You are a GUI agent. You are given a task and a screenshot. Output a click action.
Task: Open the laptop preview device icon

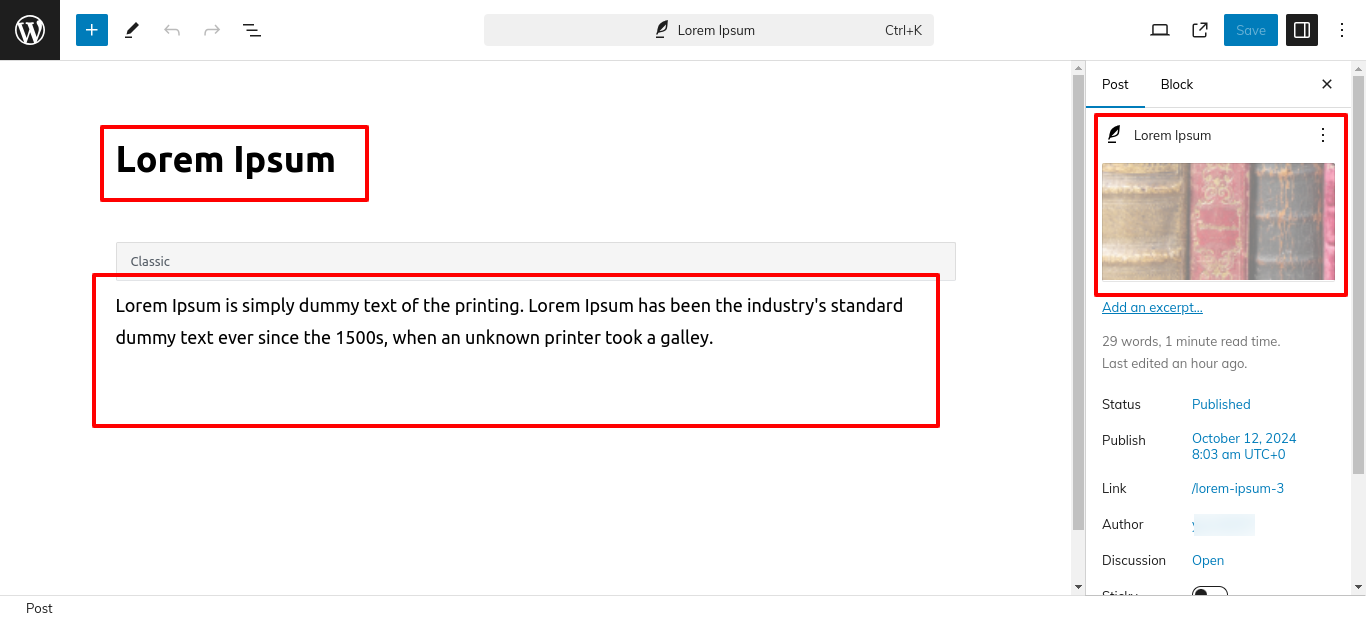[1160, 30]
